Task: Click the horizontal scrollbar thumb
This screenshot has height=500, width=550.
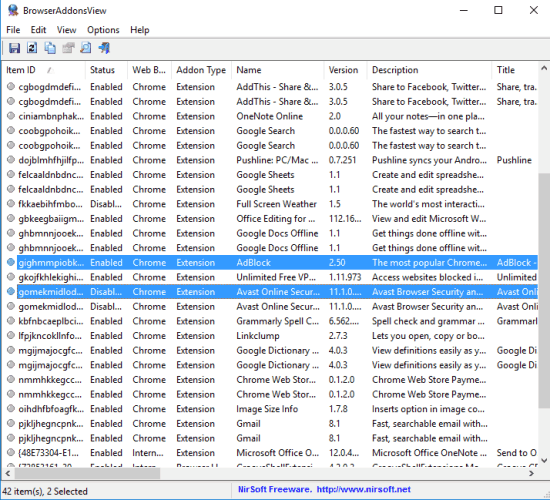Action: pos(87,473)
